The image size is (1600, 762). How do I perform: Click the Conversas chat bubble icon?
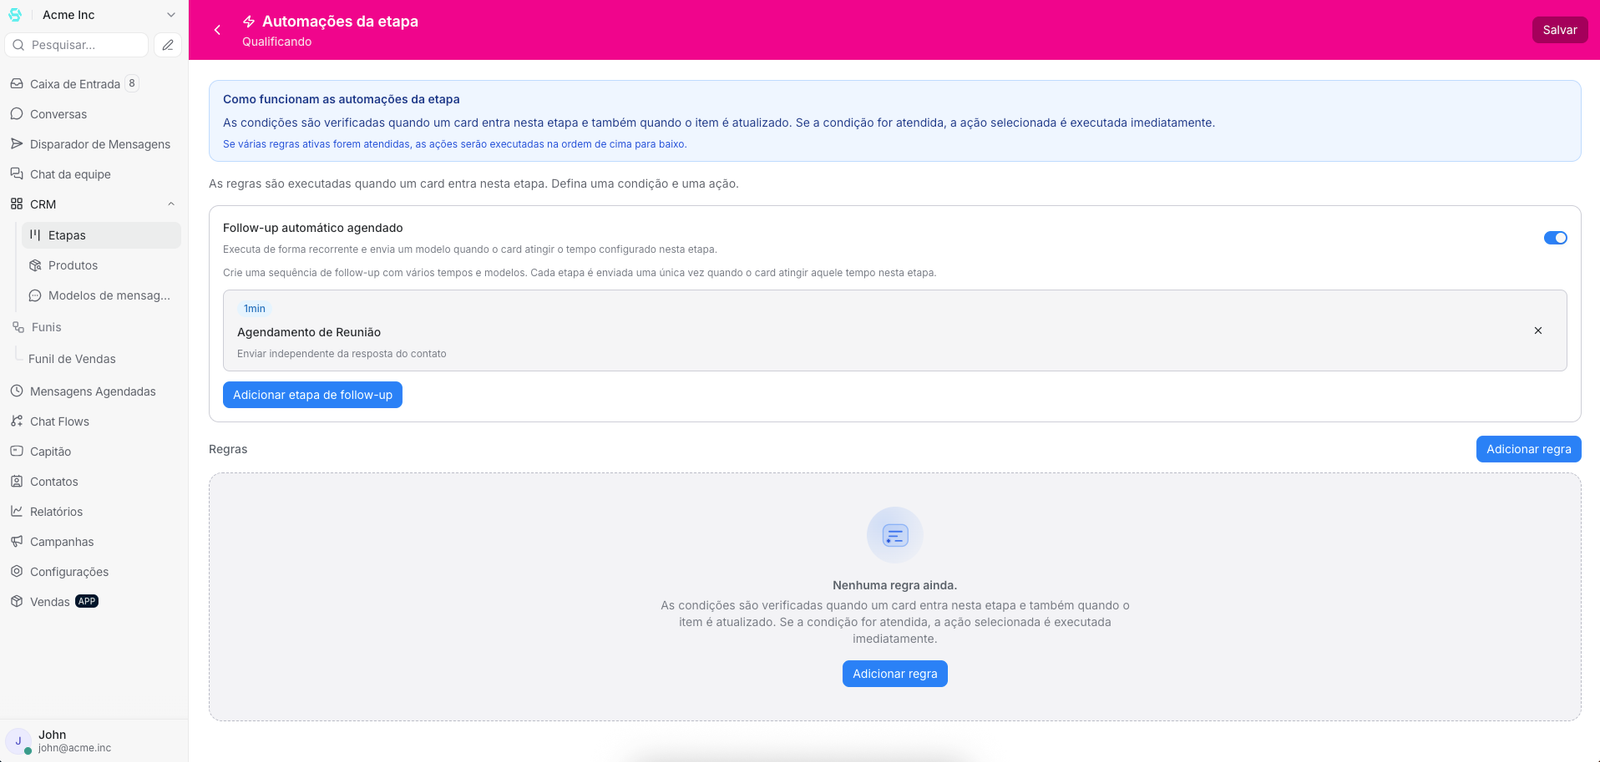(17, 114)
